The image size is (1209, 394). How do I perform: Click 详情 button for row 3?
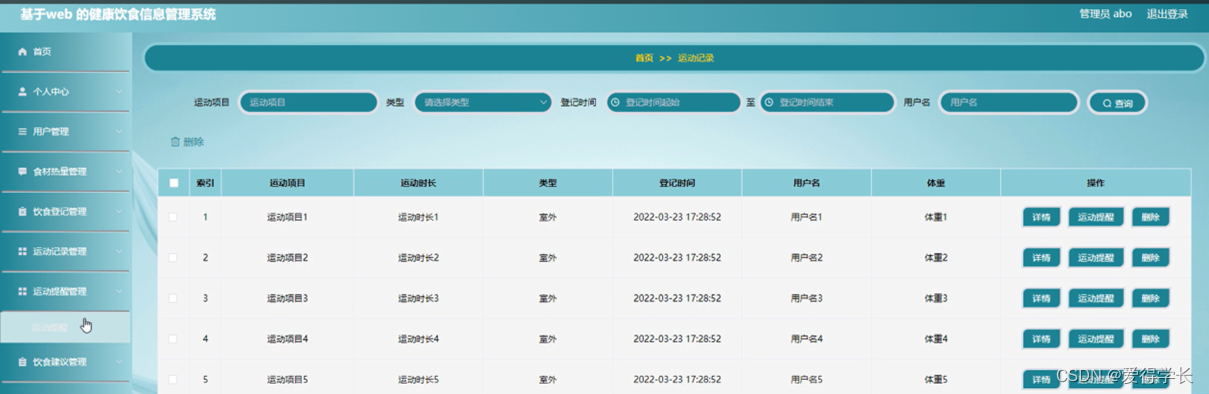click(1041, 298)
